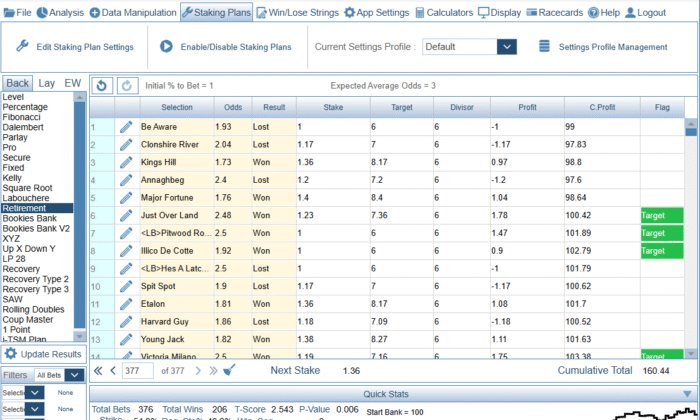700x420 pixels.
Task: Open the Win/Lose Strings menu
Action: (x=297, y=13)
